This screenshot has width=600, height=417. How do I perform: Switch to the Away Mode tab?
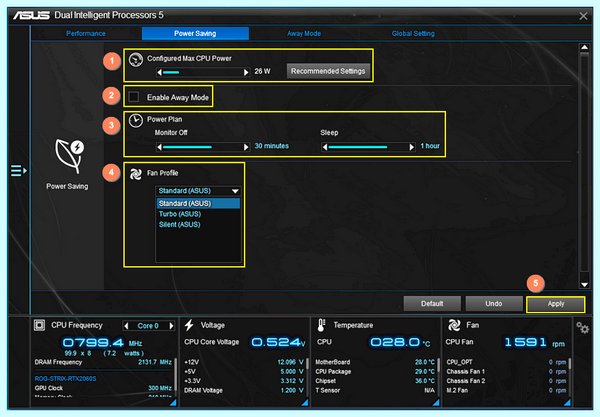304,34
